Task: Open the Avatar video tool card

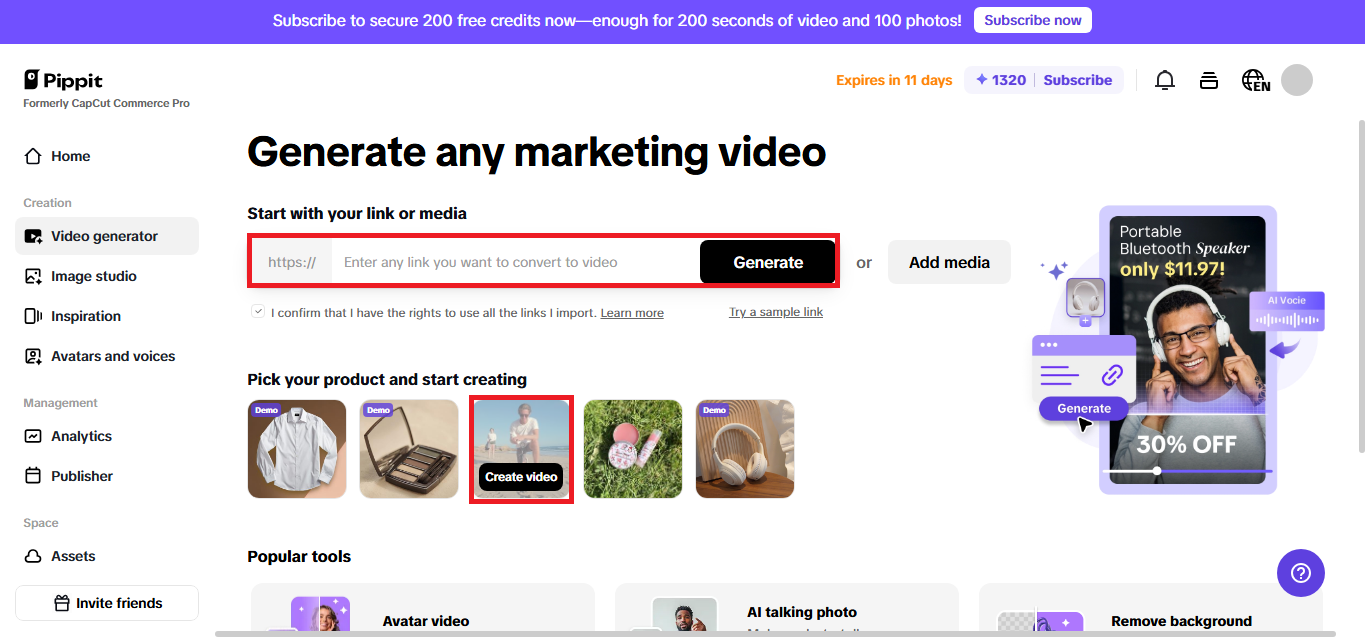Action: pyautogui.click(x=423, y=610)
